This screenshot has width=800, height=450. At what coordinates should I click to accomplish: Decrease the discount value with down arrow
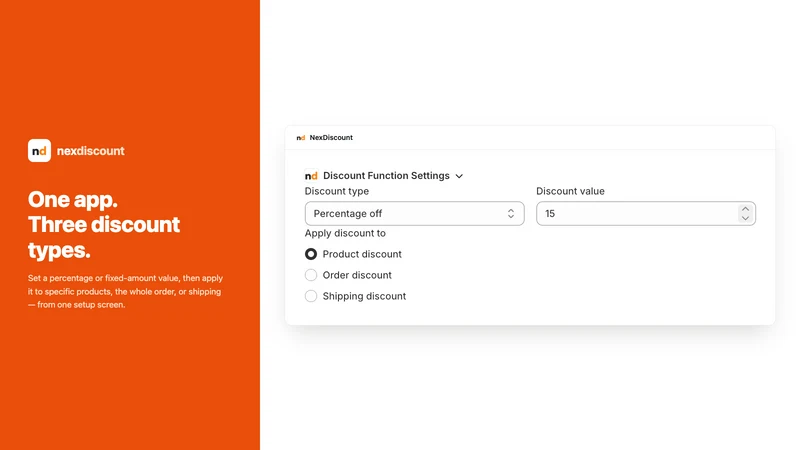pos(745,218)
